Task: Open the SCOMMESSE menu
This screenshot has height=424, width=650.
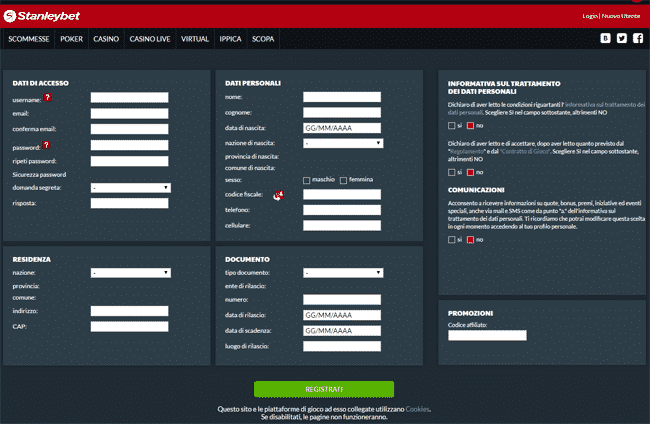Action: pyautogui.click(x=29, y=39)
